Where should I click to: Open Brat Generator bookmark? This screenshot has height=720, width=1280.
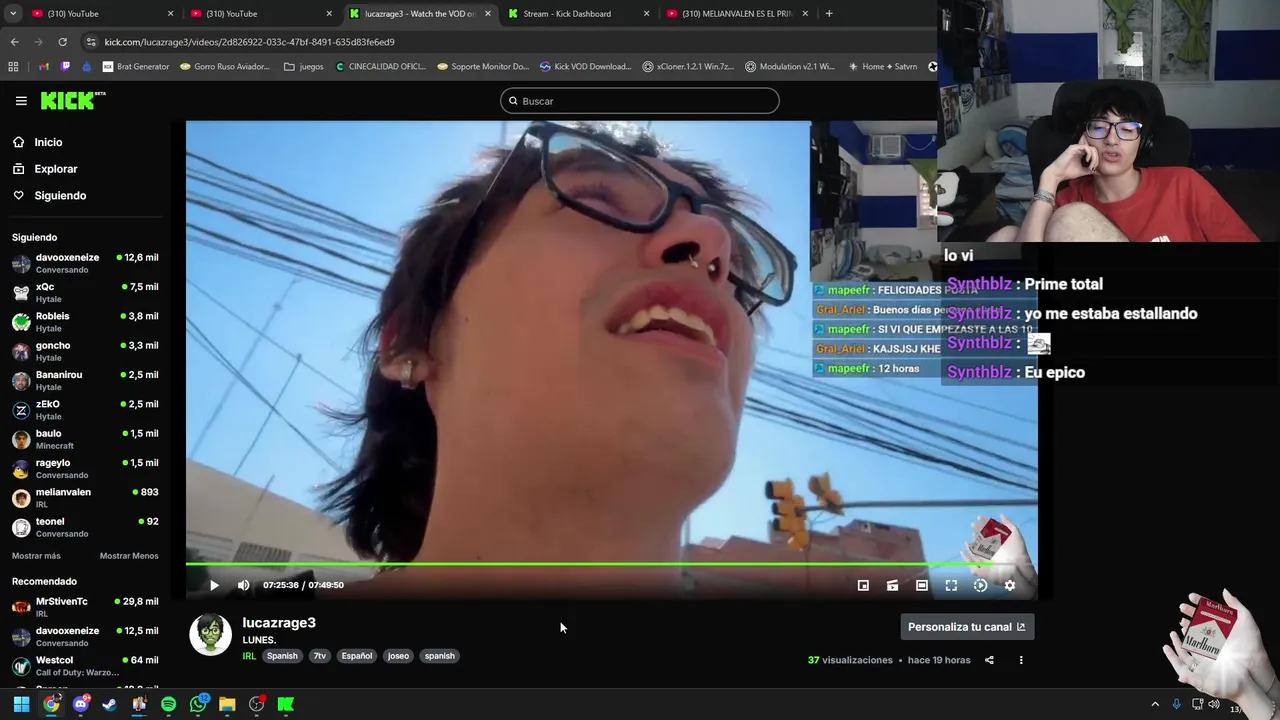pyautogui.click(x=136, y=67)
